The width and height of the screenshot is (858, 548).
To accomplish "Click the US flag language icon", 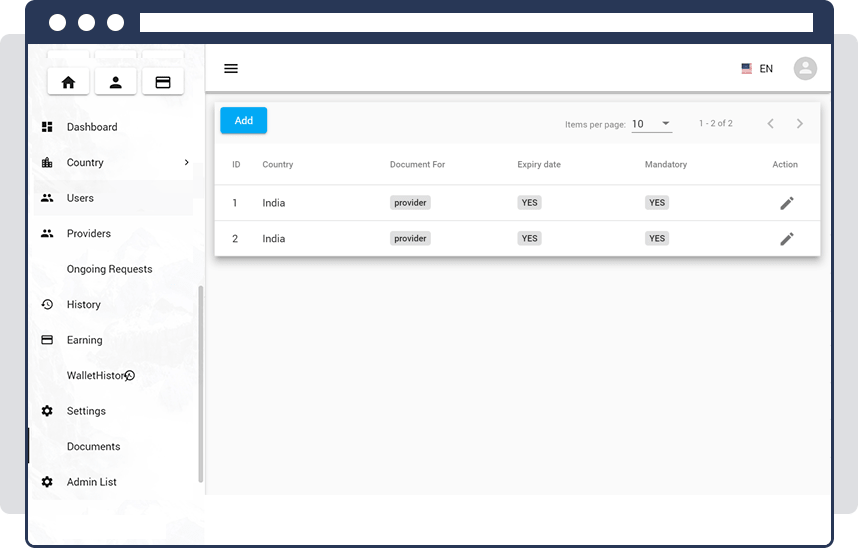I will pos(746,68).
